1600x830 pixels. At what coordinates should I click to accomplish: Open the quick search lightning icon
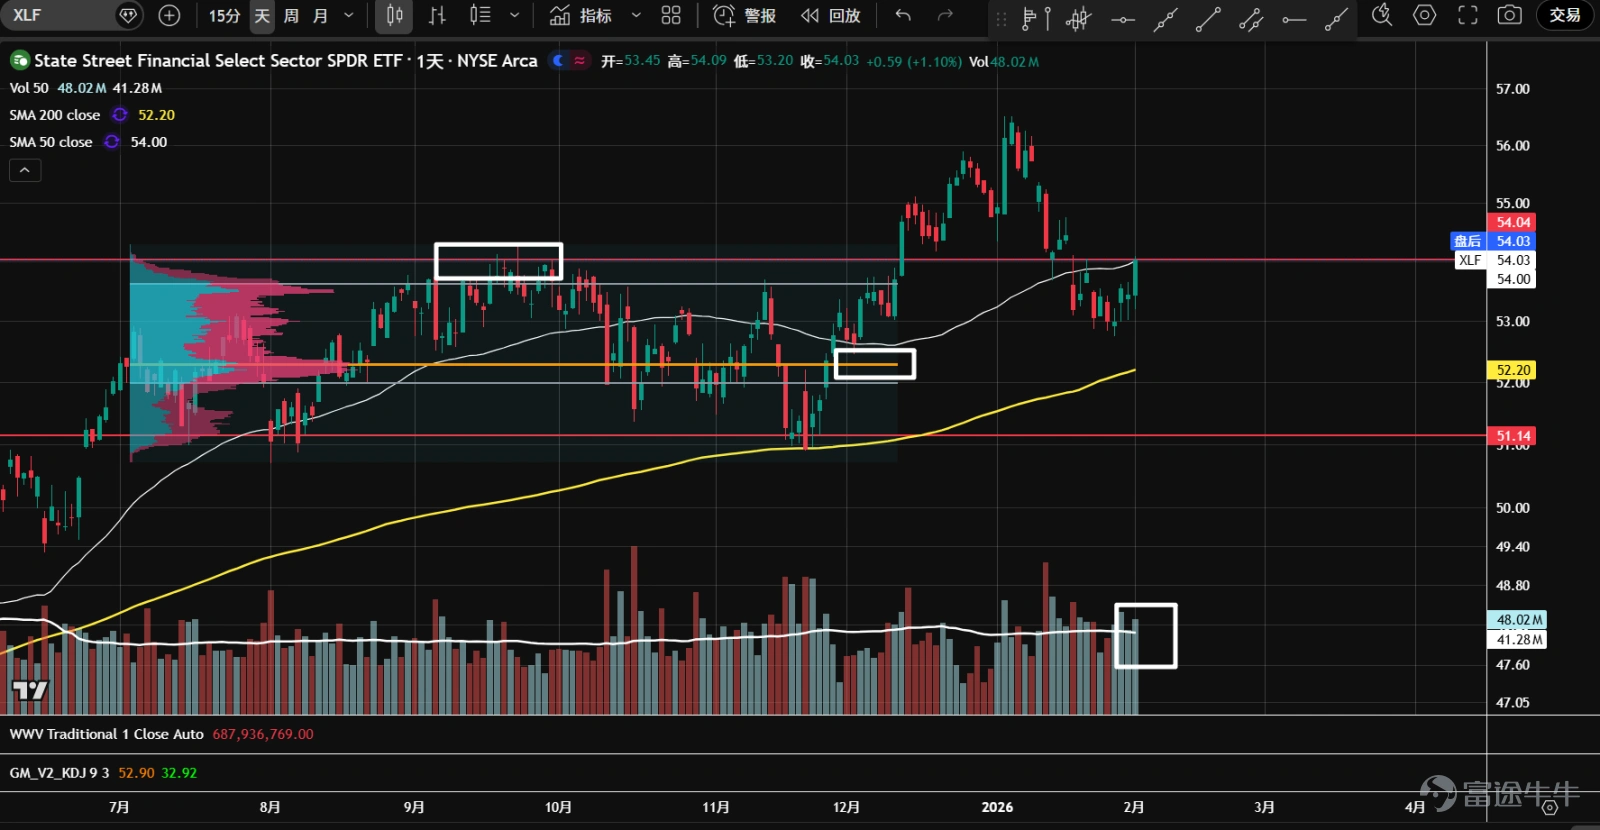1382,15
